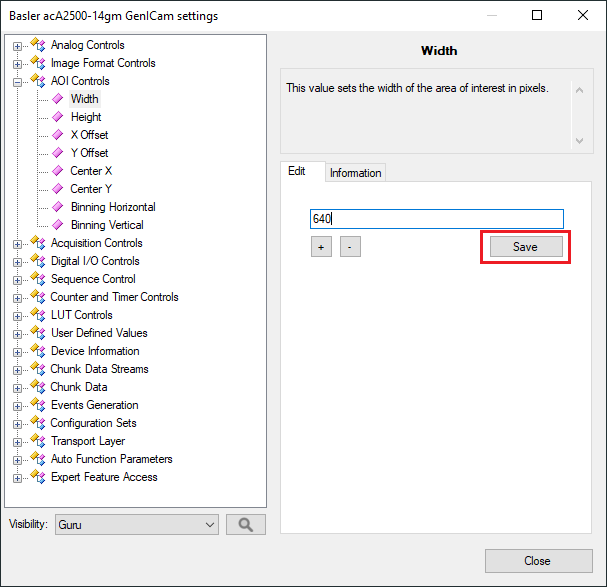Increase the width with the plus button
The width and height of the screenshot is (607, 587).
point(321,247)
